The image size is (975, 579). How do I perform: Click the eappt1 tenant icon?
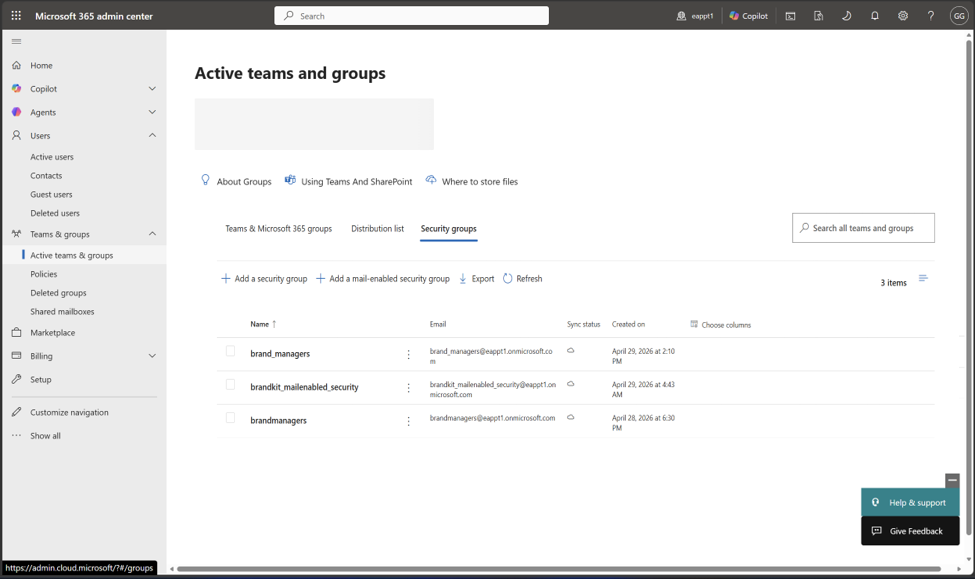[681, 16]
